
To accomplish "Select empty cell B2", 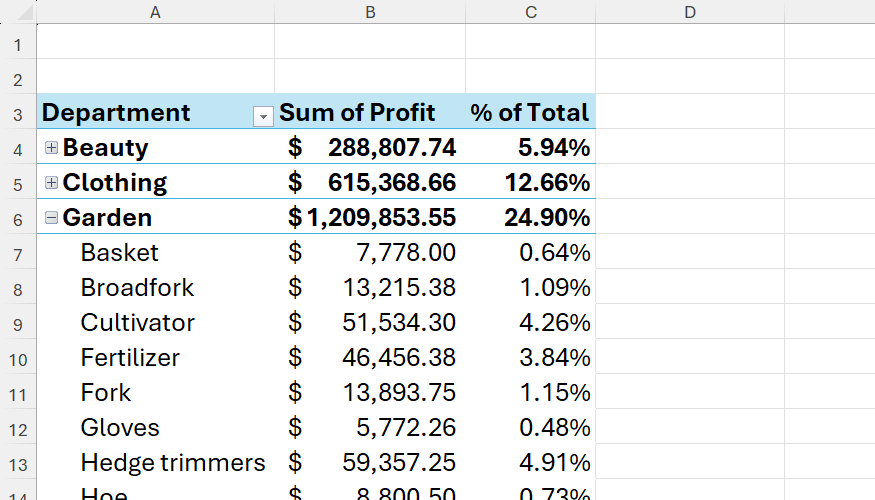I will point(370,76).
